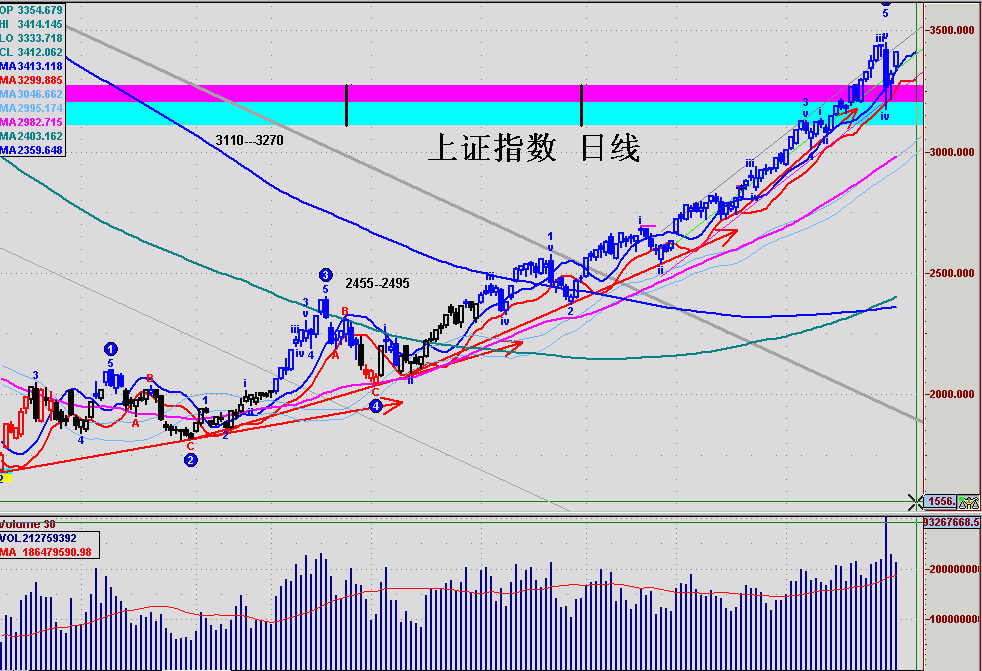The image size is (982, 671).
Task: Click the 2000.000 price axis label
Action: [x=952, y=394]
